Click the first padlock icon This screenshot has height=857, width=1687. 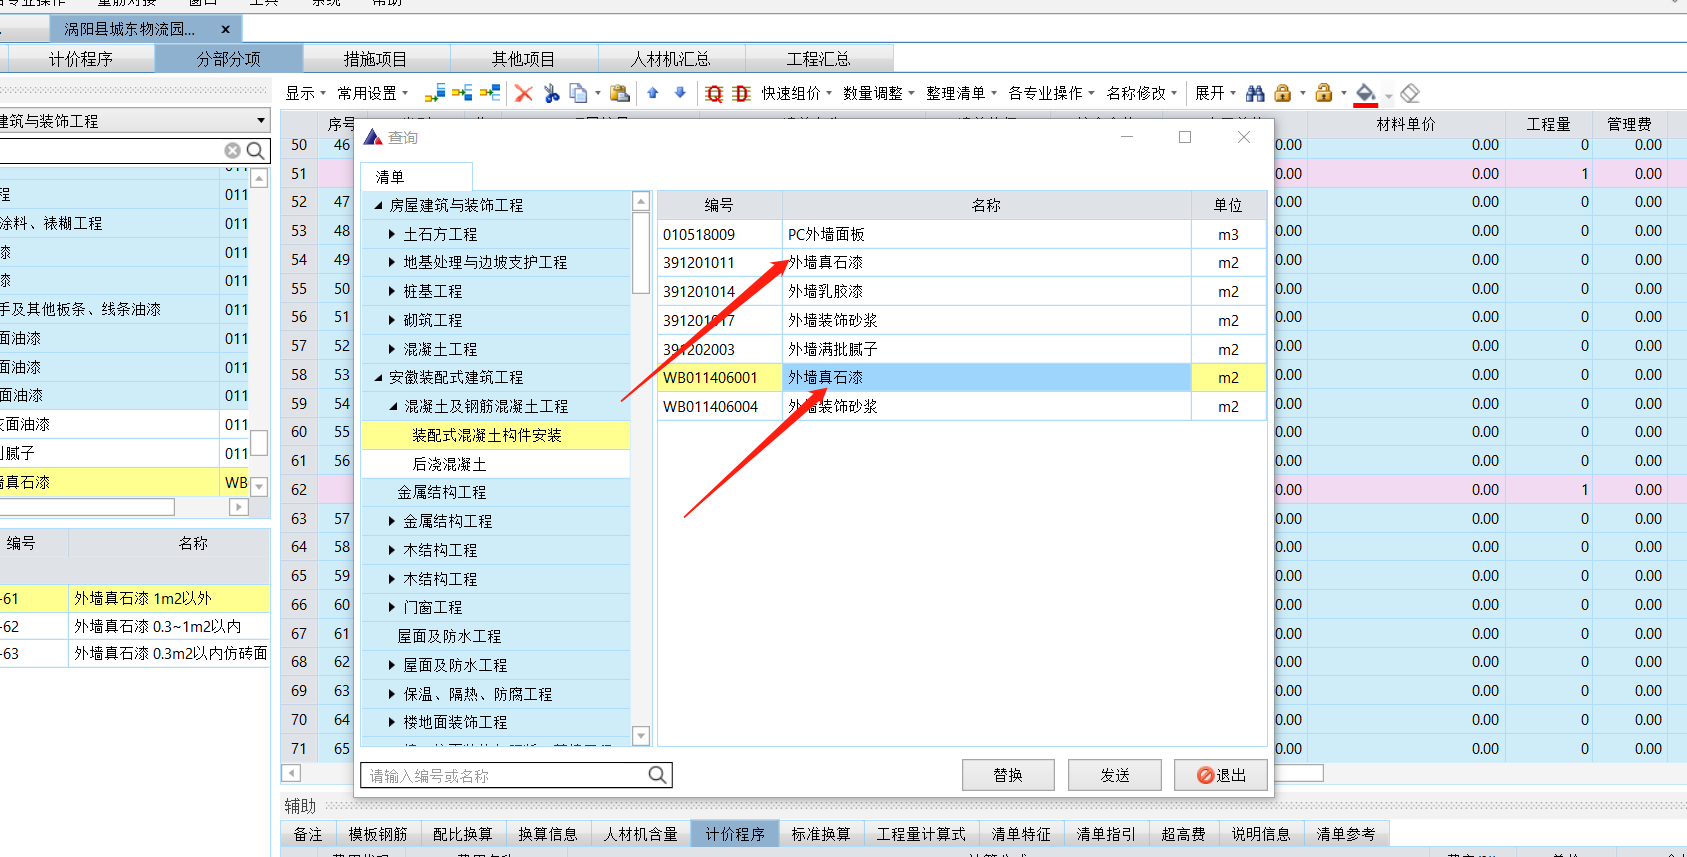tap(1283, 93)
